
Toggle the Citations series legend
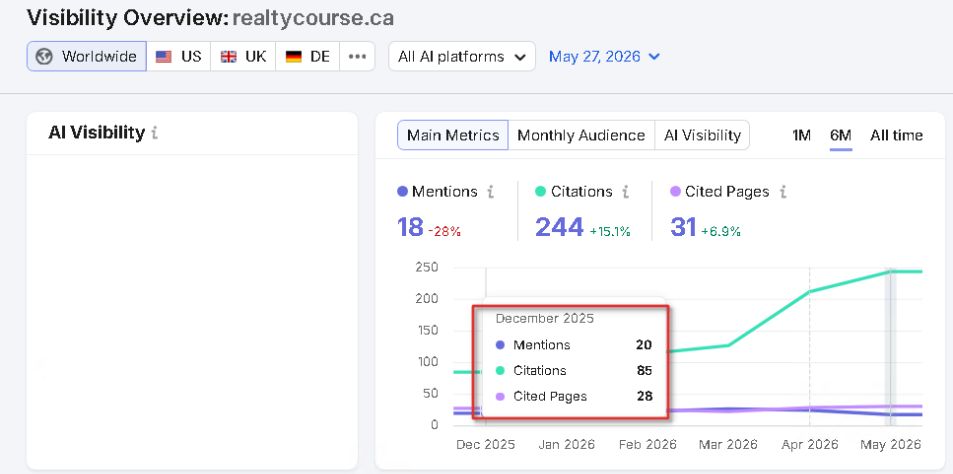574,191
